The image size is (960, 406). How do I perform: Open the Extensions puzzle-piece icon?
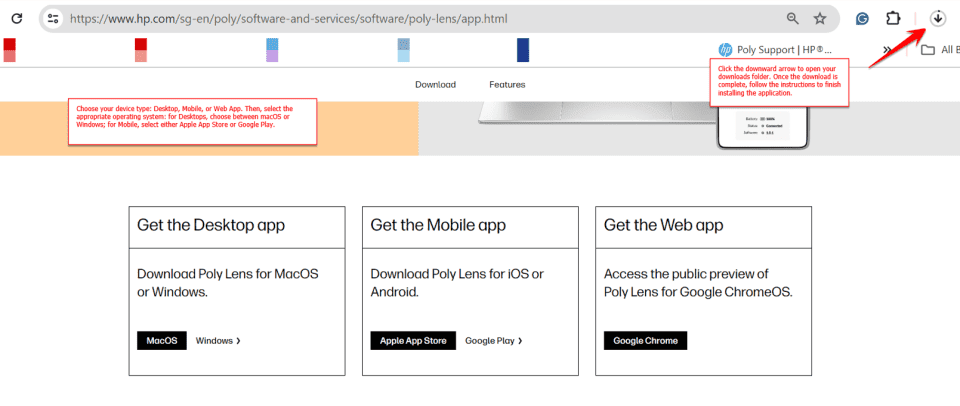893,19
